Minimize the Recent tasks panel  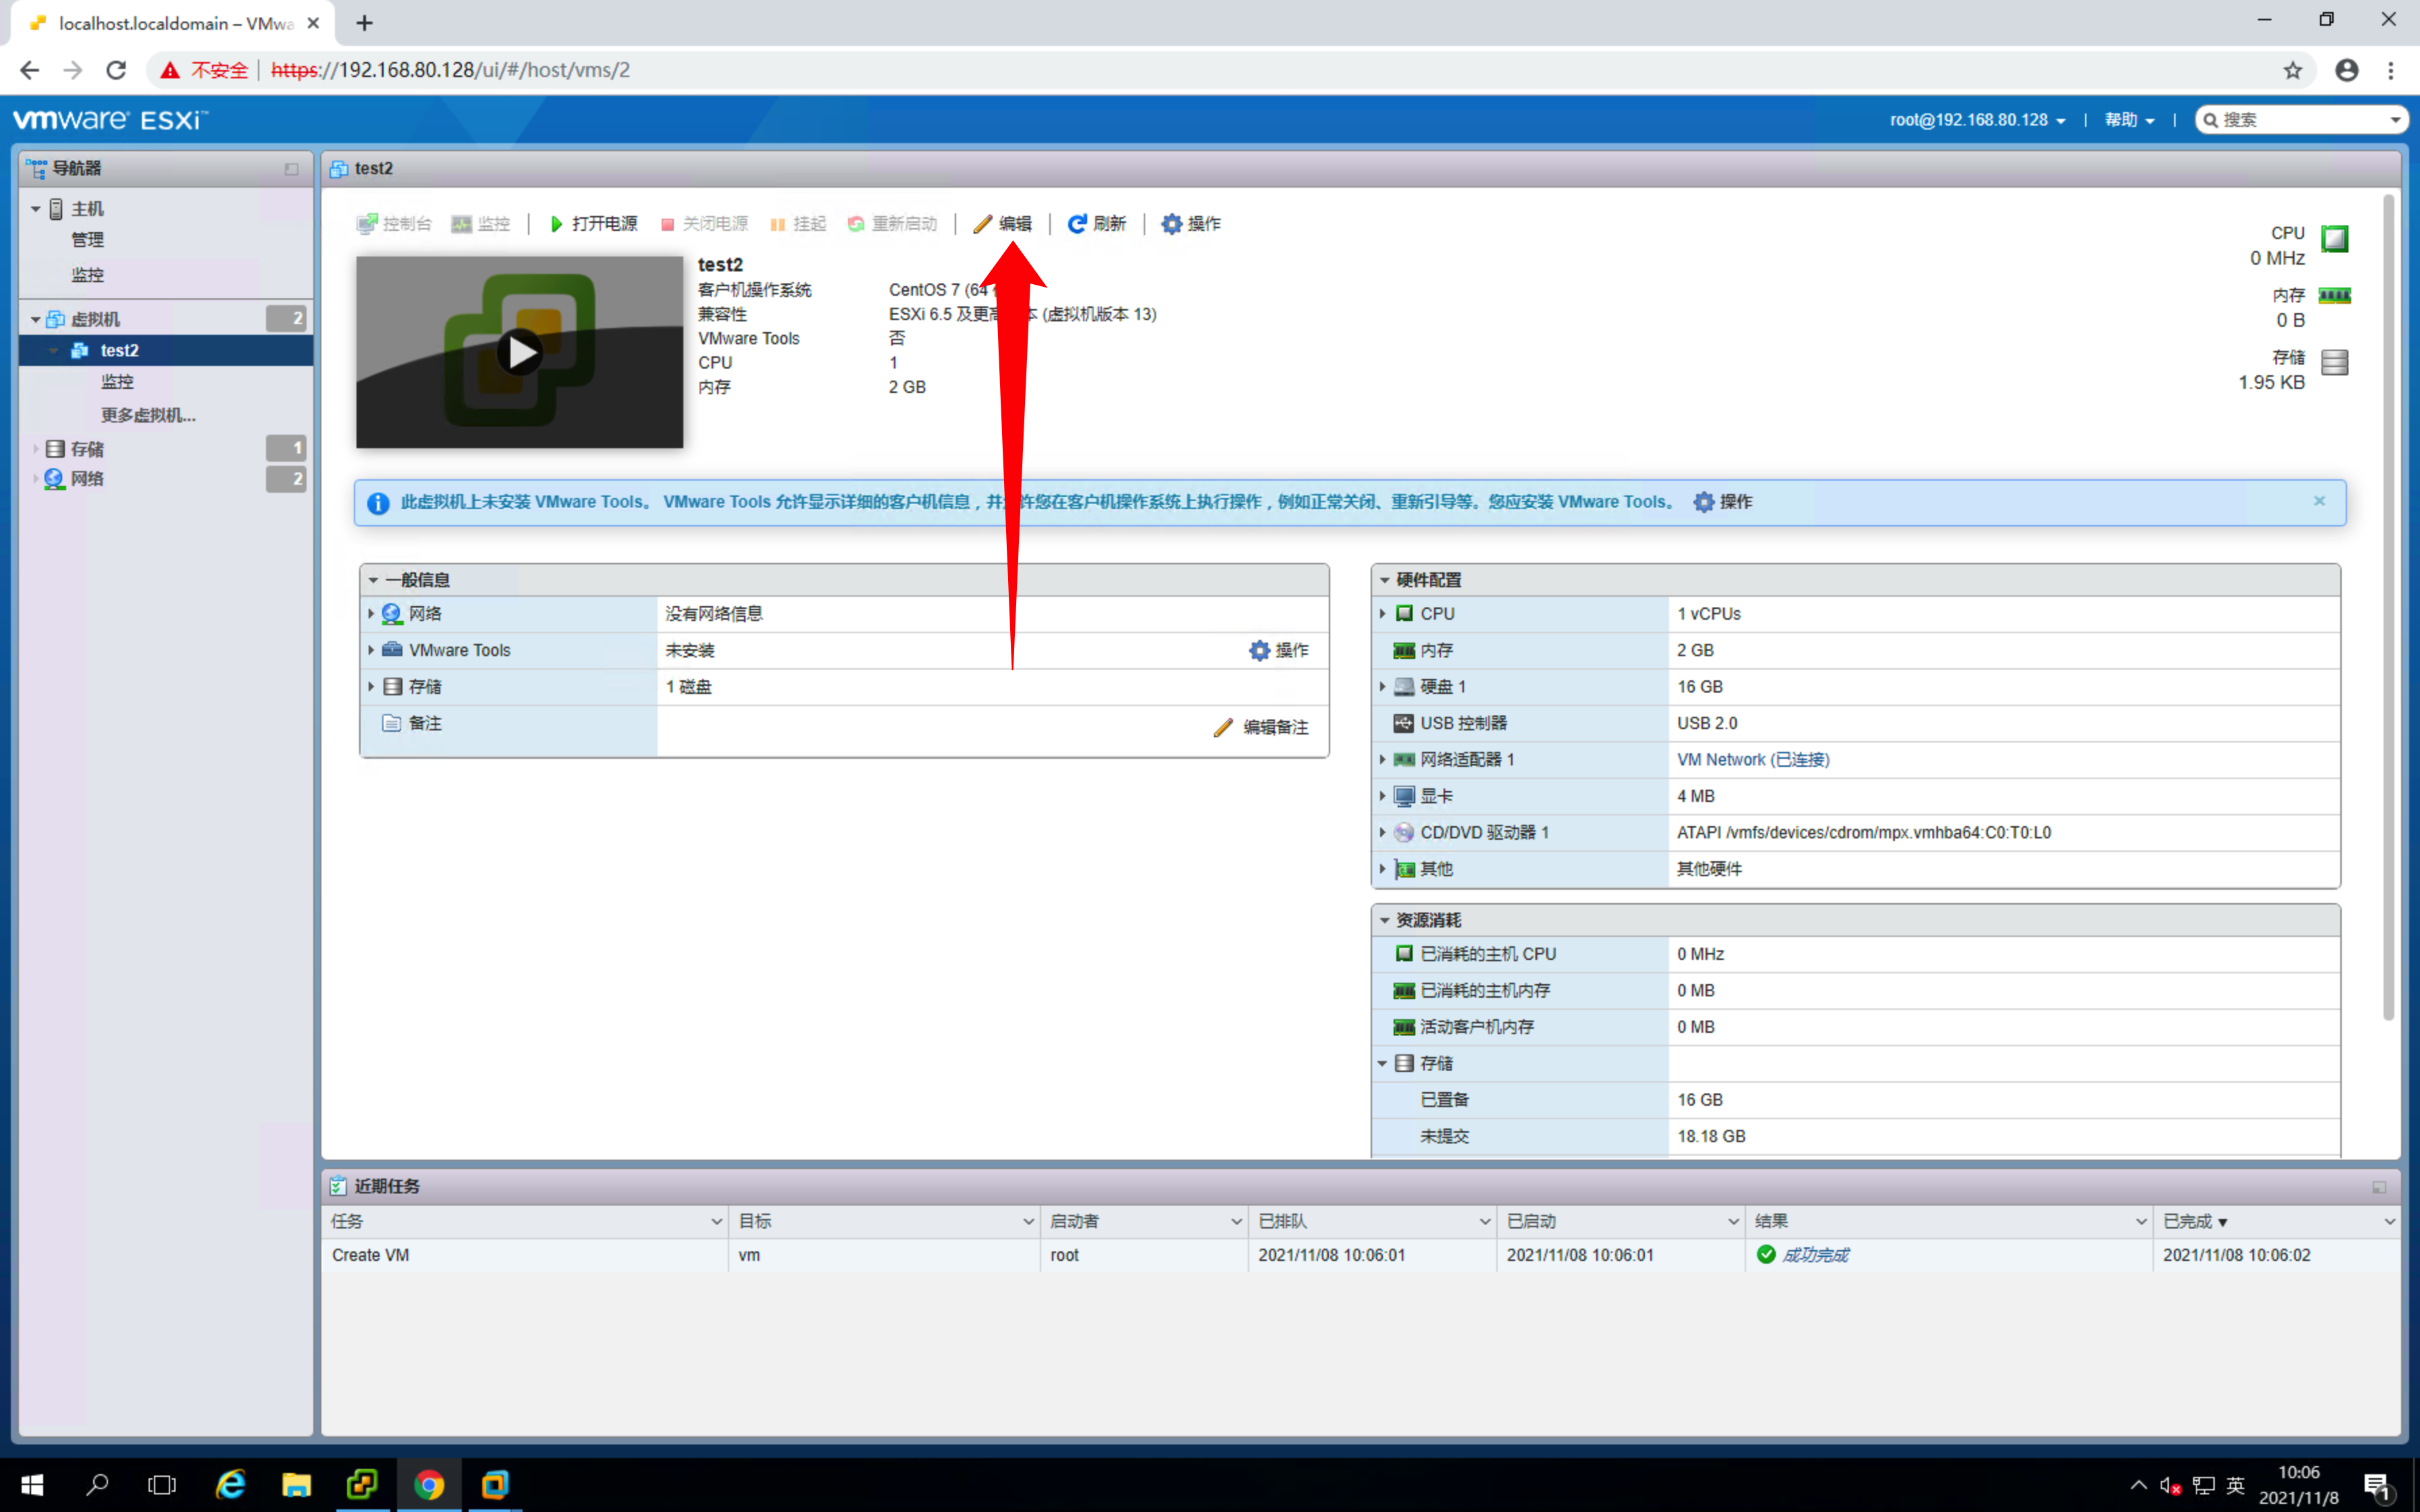(x=2378, y=1187)
